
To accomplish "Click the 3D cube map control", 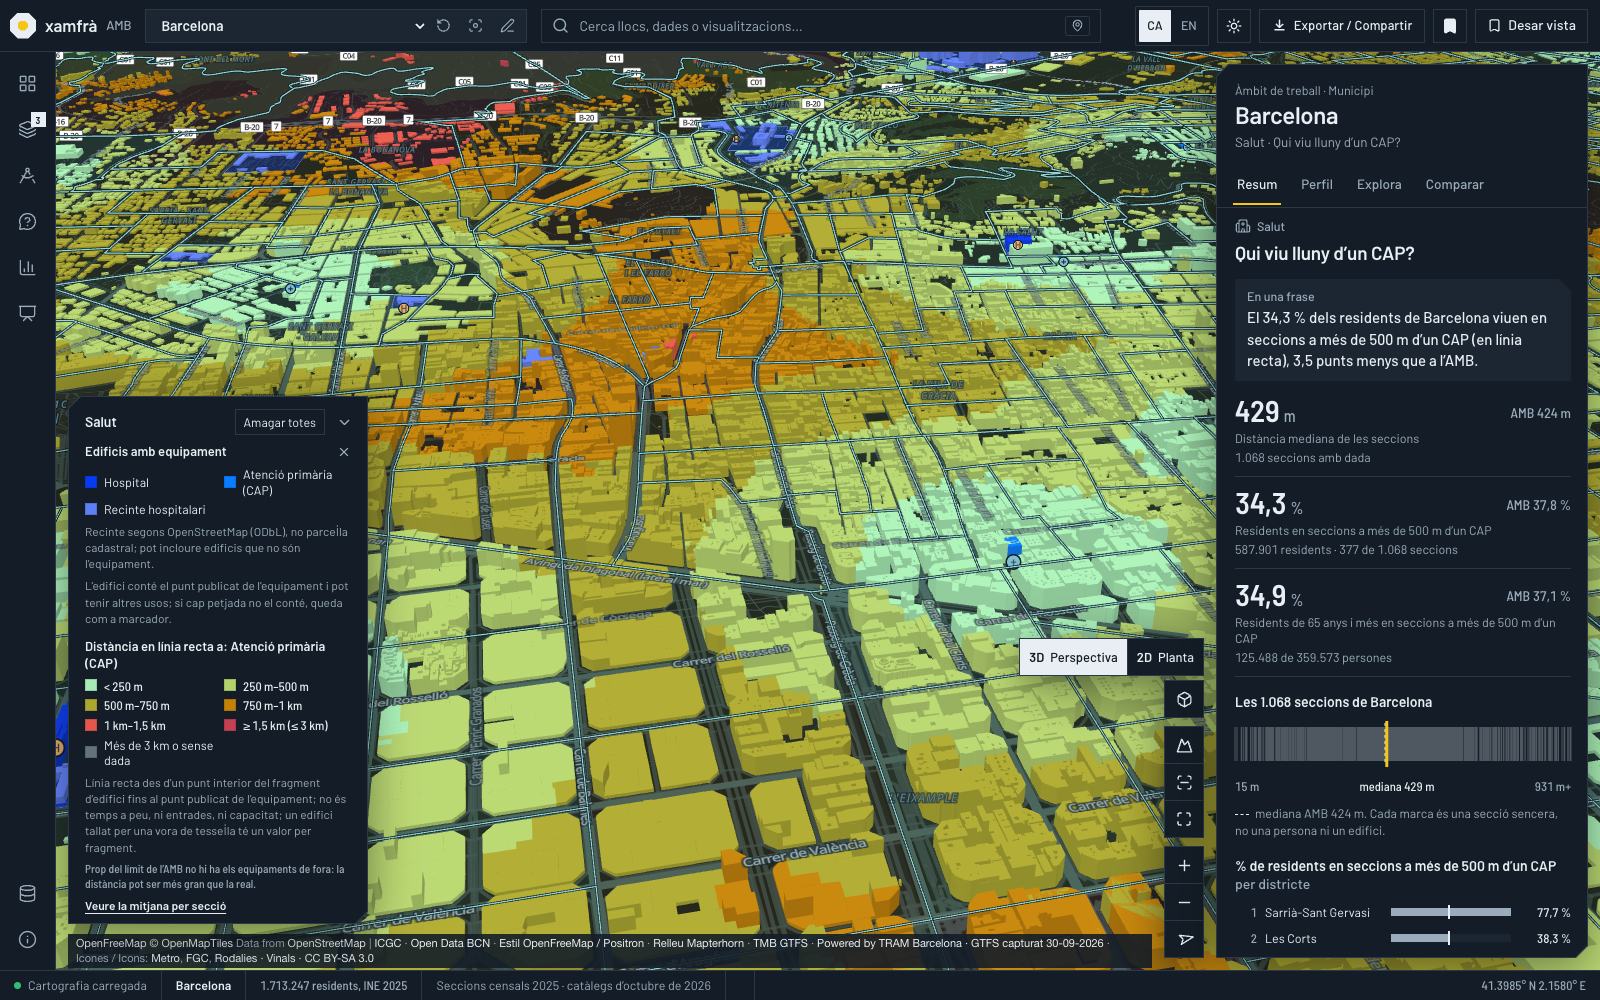I will click(x=1184, y=699).
